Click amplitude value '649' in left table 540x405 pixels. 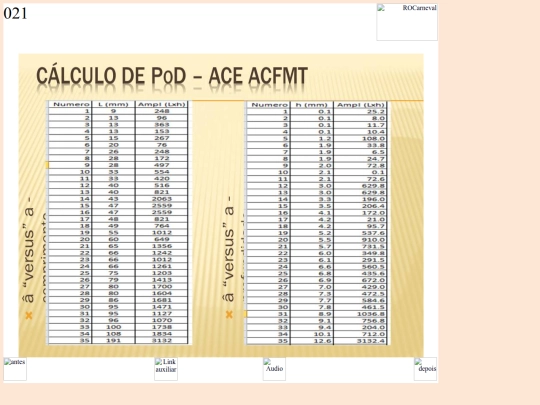[x=162, y=239]
